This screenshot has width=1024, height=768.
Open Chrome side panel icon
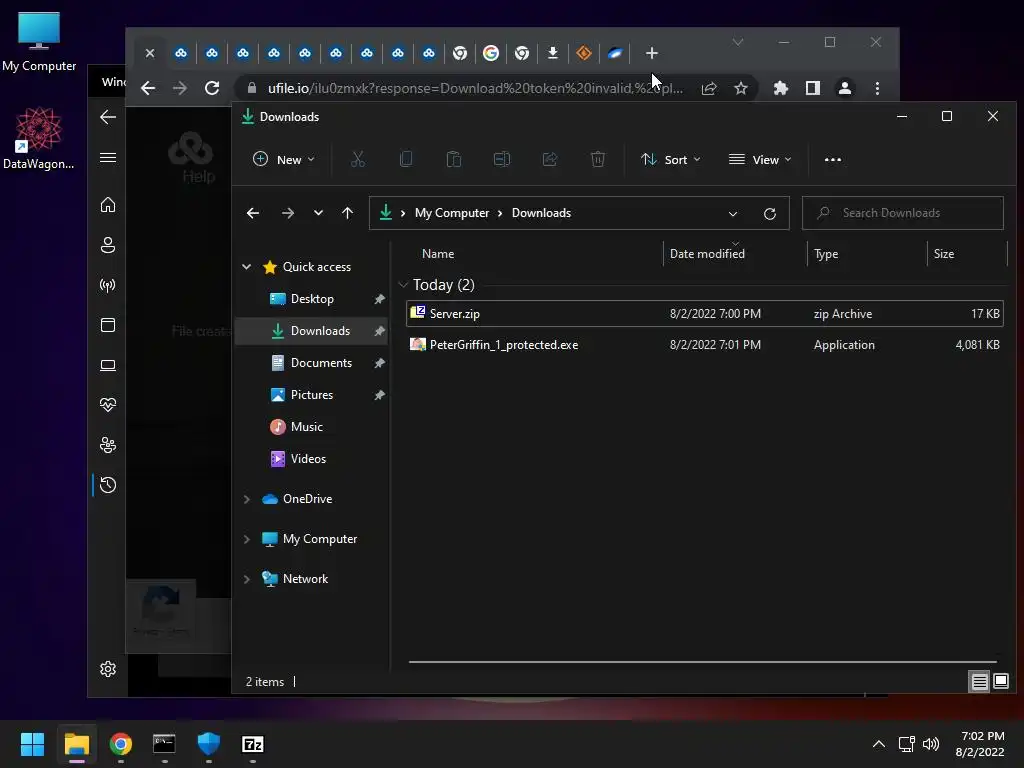[x=812, y=88]
